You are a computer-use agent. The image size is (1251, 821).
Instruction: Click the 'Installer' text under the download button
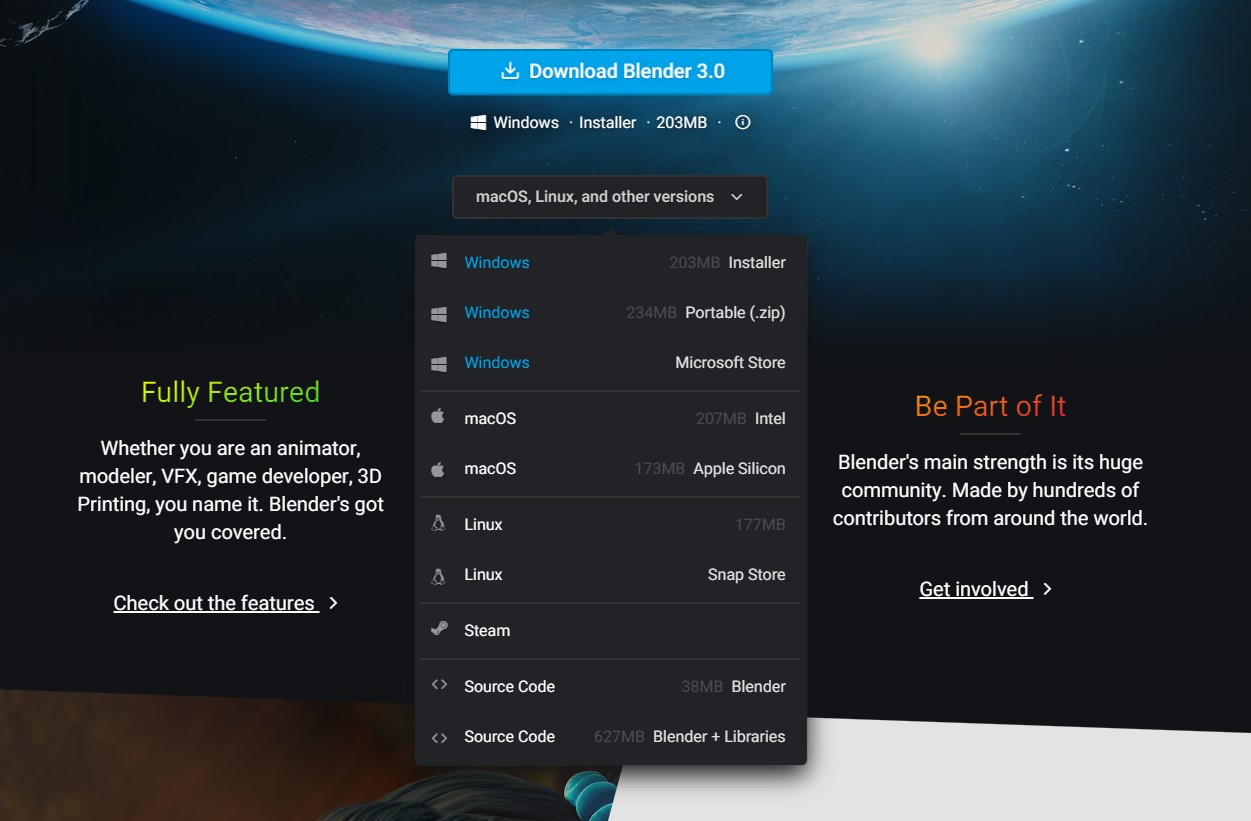pyautogui.click(x=607, y=122)
